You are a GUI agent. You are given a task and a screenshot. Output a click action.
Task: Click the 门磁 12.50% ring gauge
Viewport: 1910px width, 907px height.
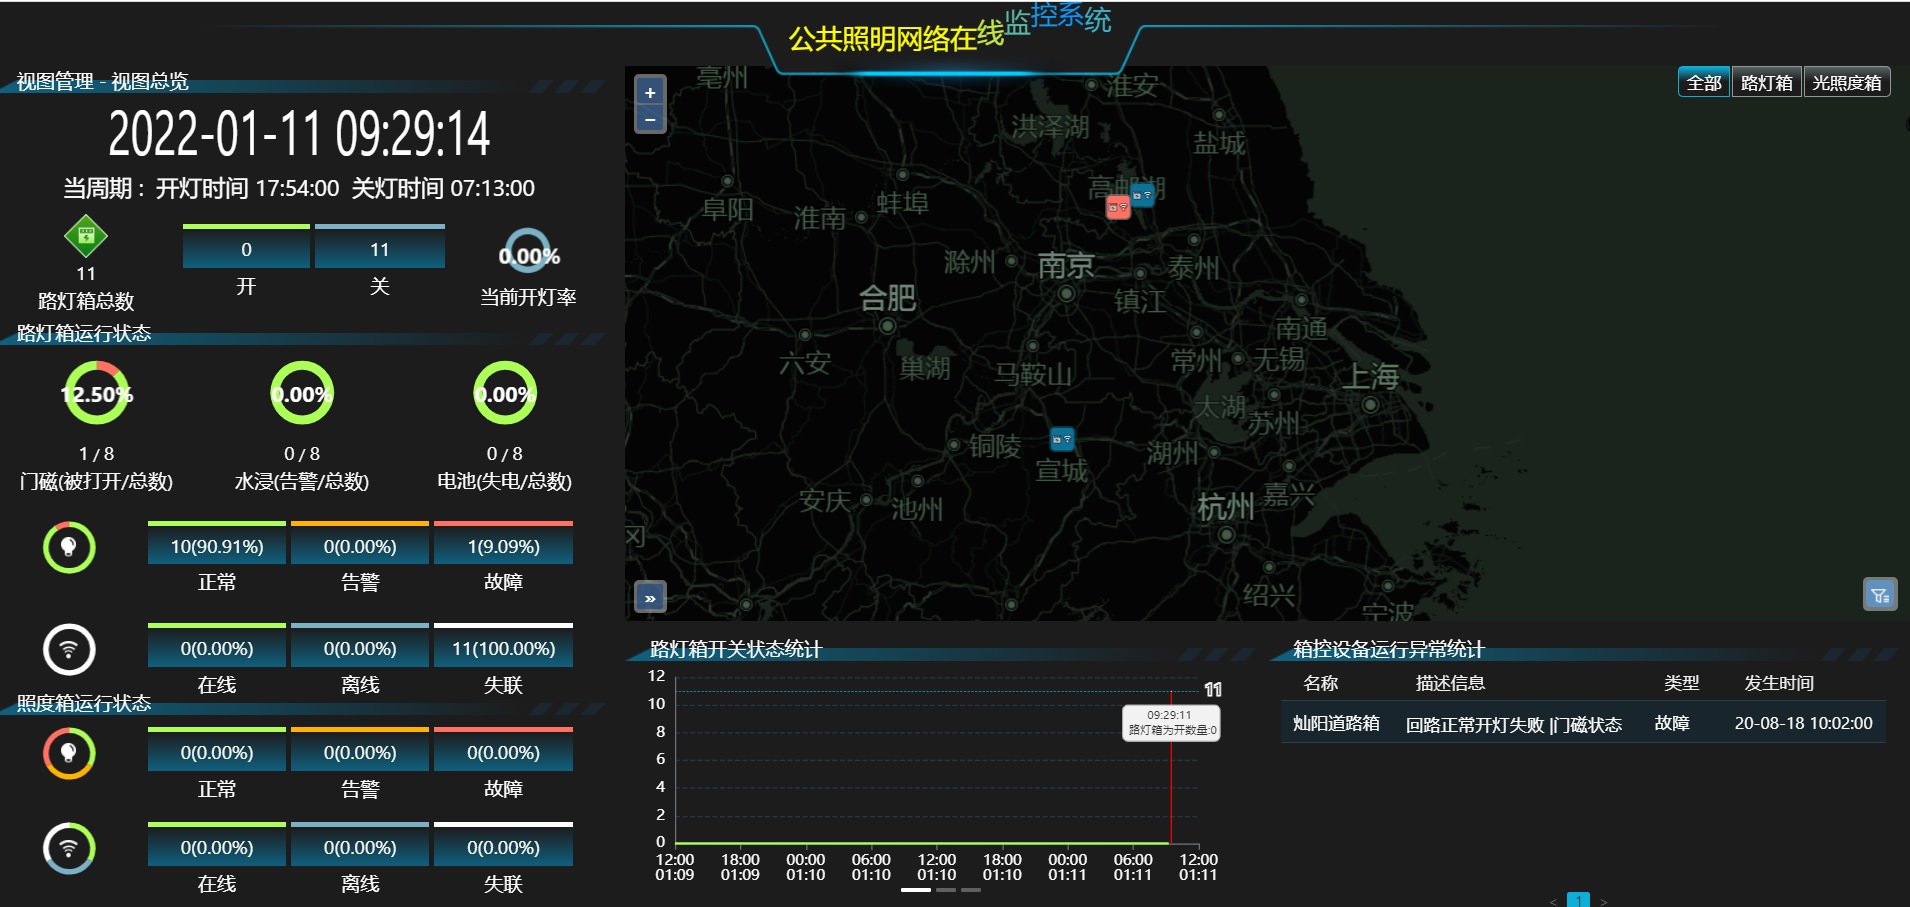point(97,394)
